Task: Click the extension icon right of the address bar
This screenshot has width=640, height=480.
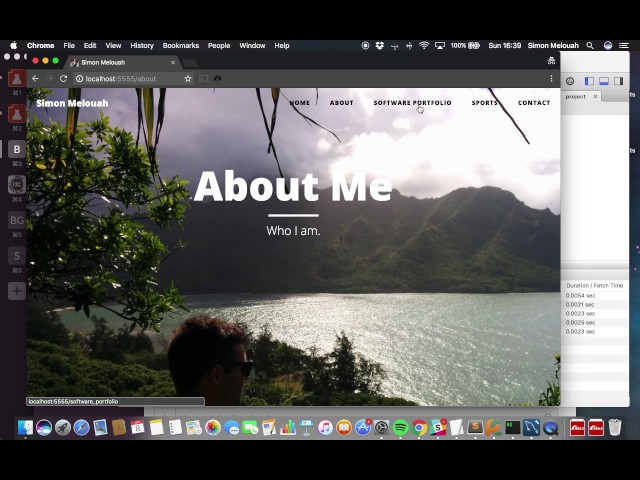Action: pyautogui.click(x=217, y=78)
